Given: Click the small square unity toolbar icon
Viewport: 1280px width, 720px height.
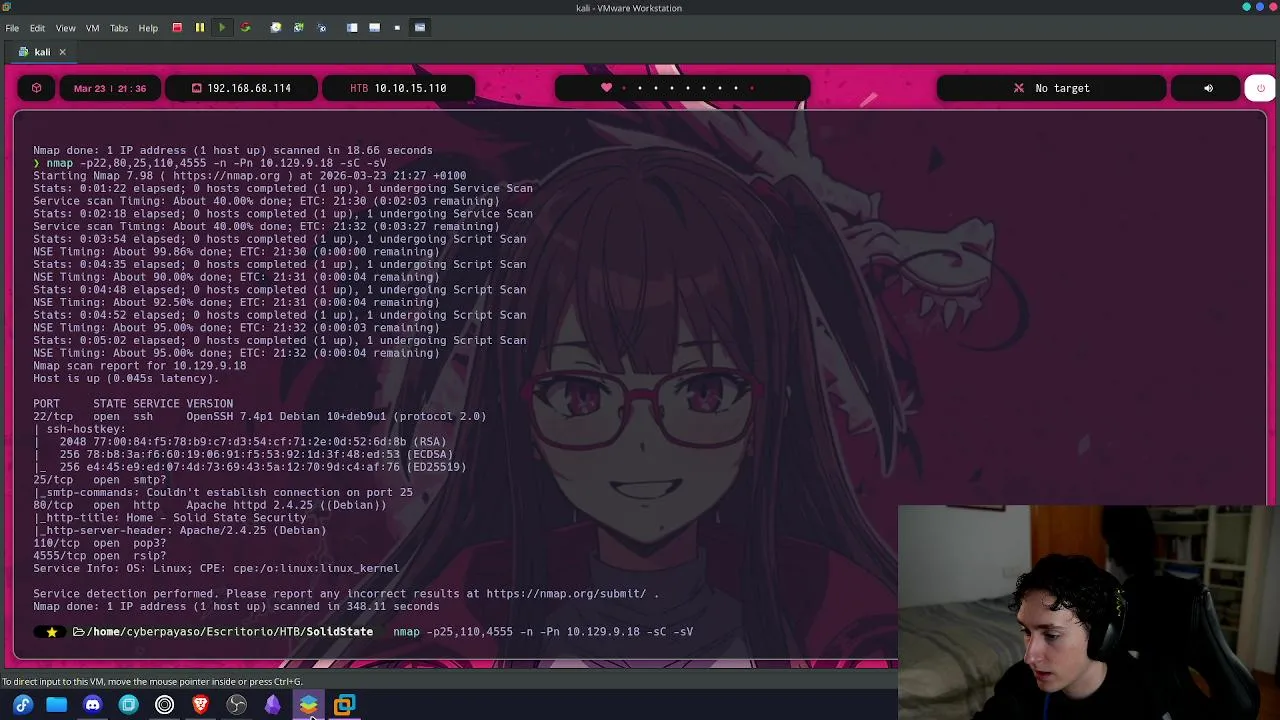Looking at the screenshot, I should 397,28.
